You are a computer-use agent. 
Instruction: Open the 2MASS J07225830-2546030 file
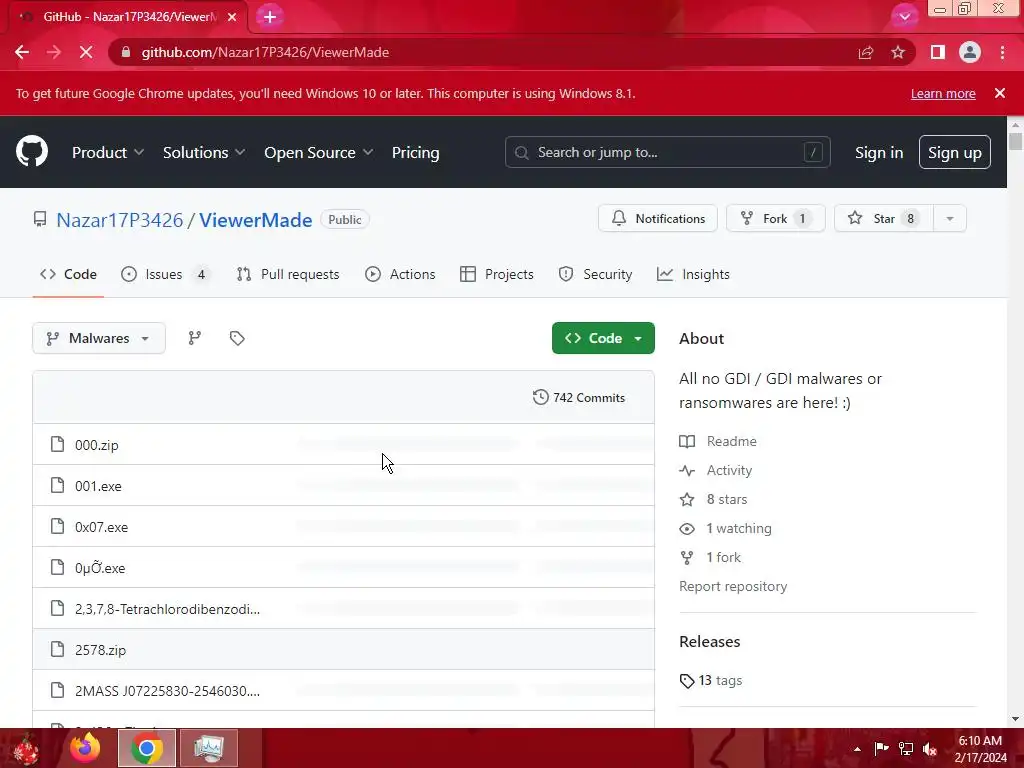click(167, 691)
